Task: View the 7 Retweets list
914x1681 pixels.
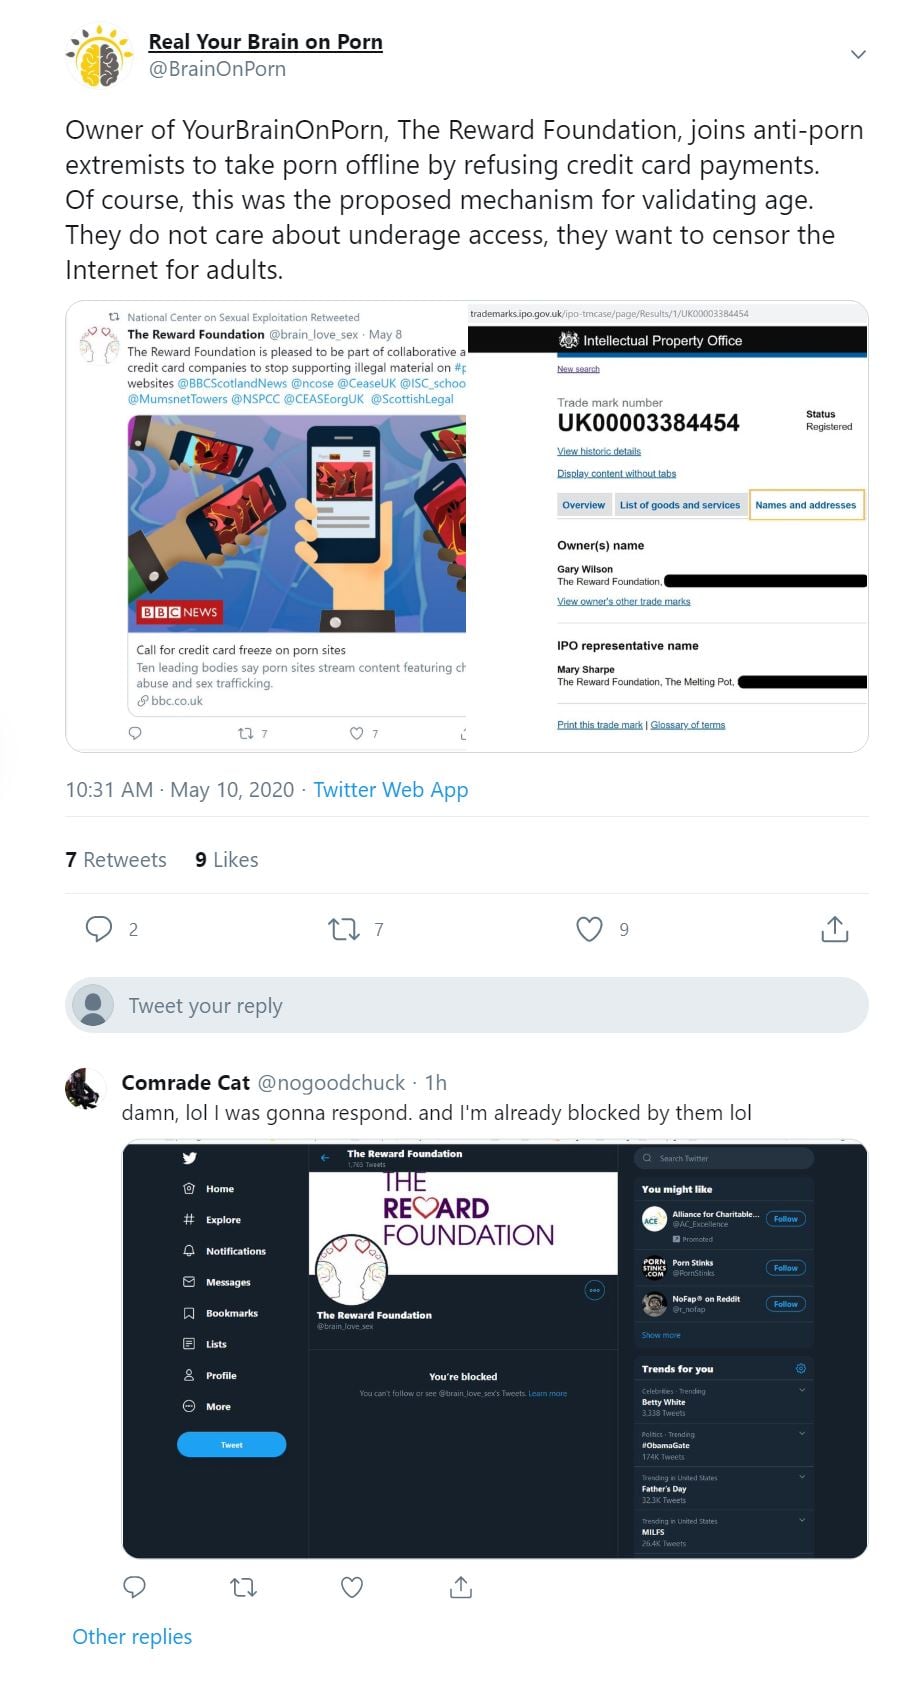Action: tap(116, 859)
